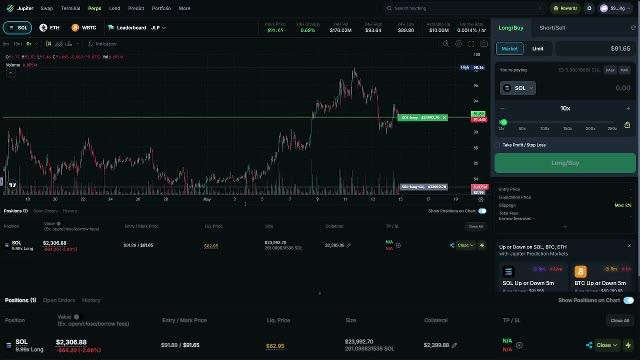Open the More navigation menu
The image size is (640, 360).
click(184, 8)
